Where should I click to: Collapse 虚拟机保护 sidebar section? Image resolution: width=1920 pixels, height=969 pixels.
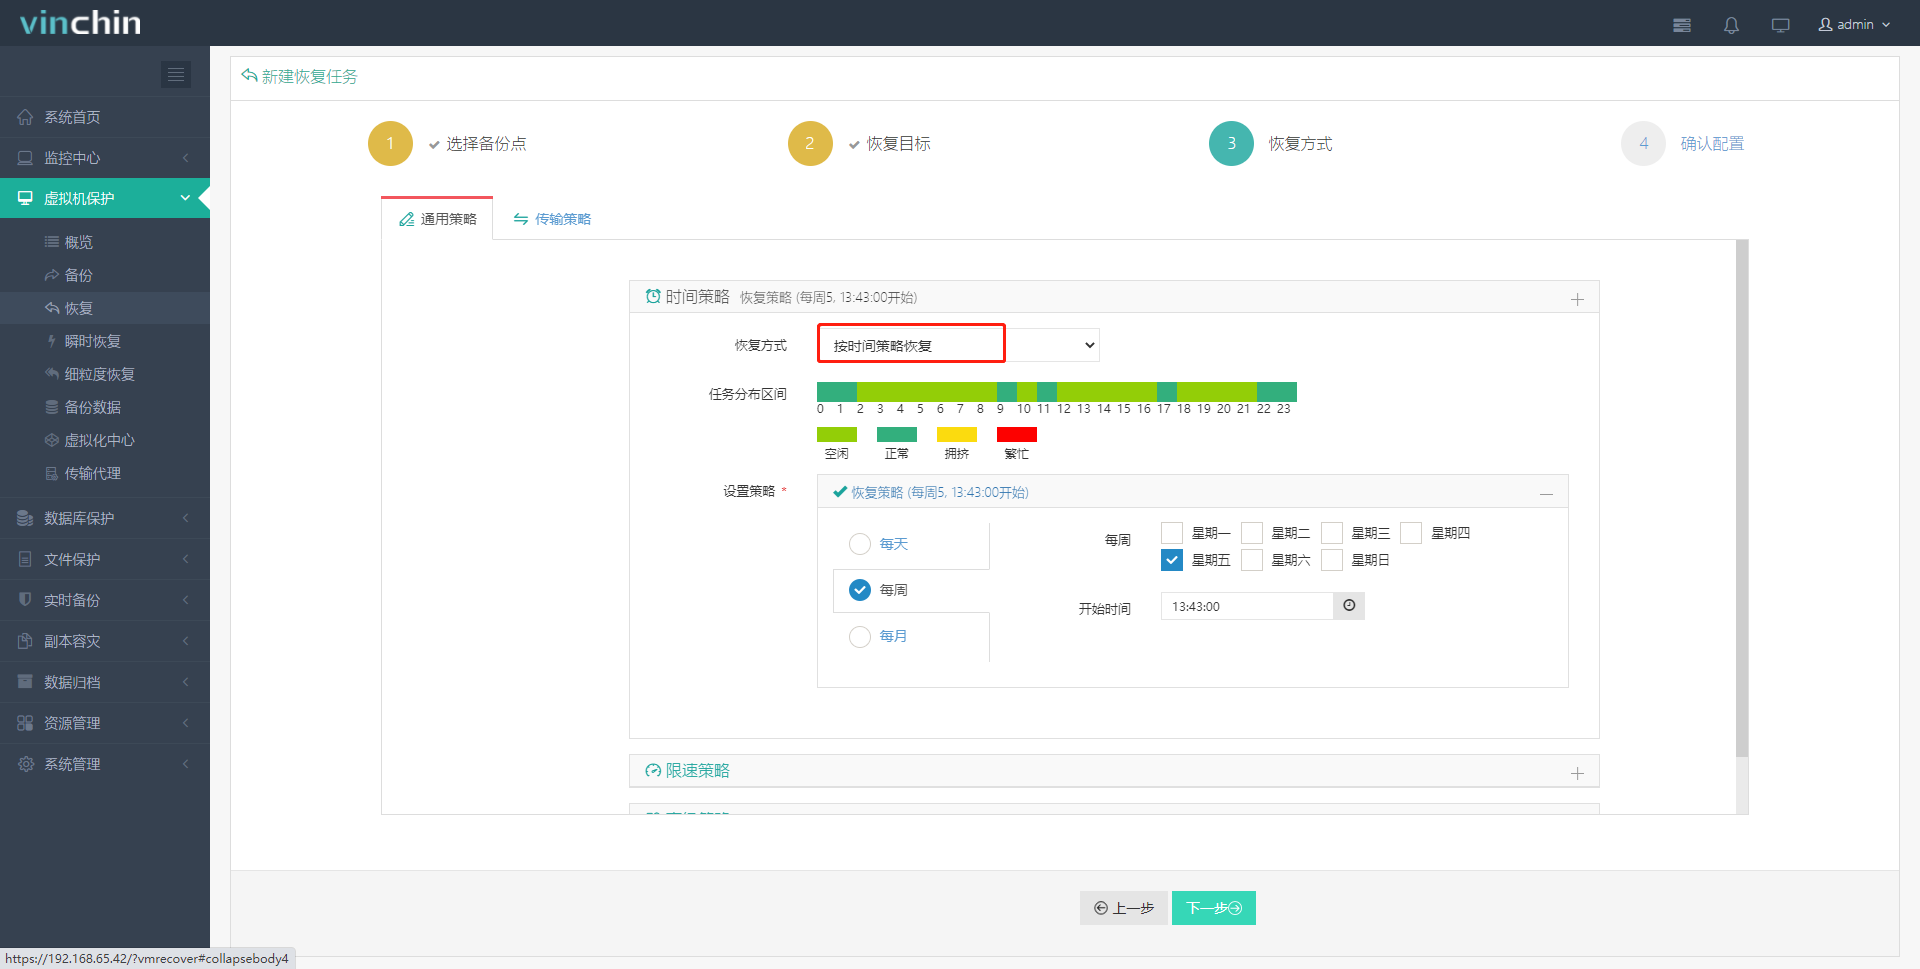tap(105, 198)
